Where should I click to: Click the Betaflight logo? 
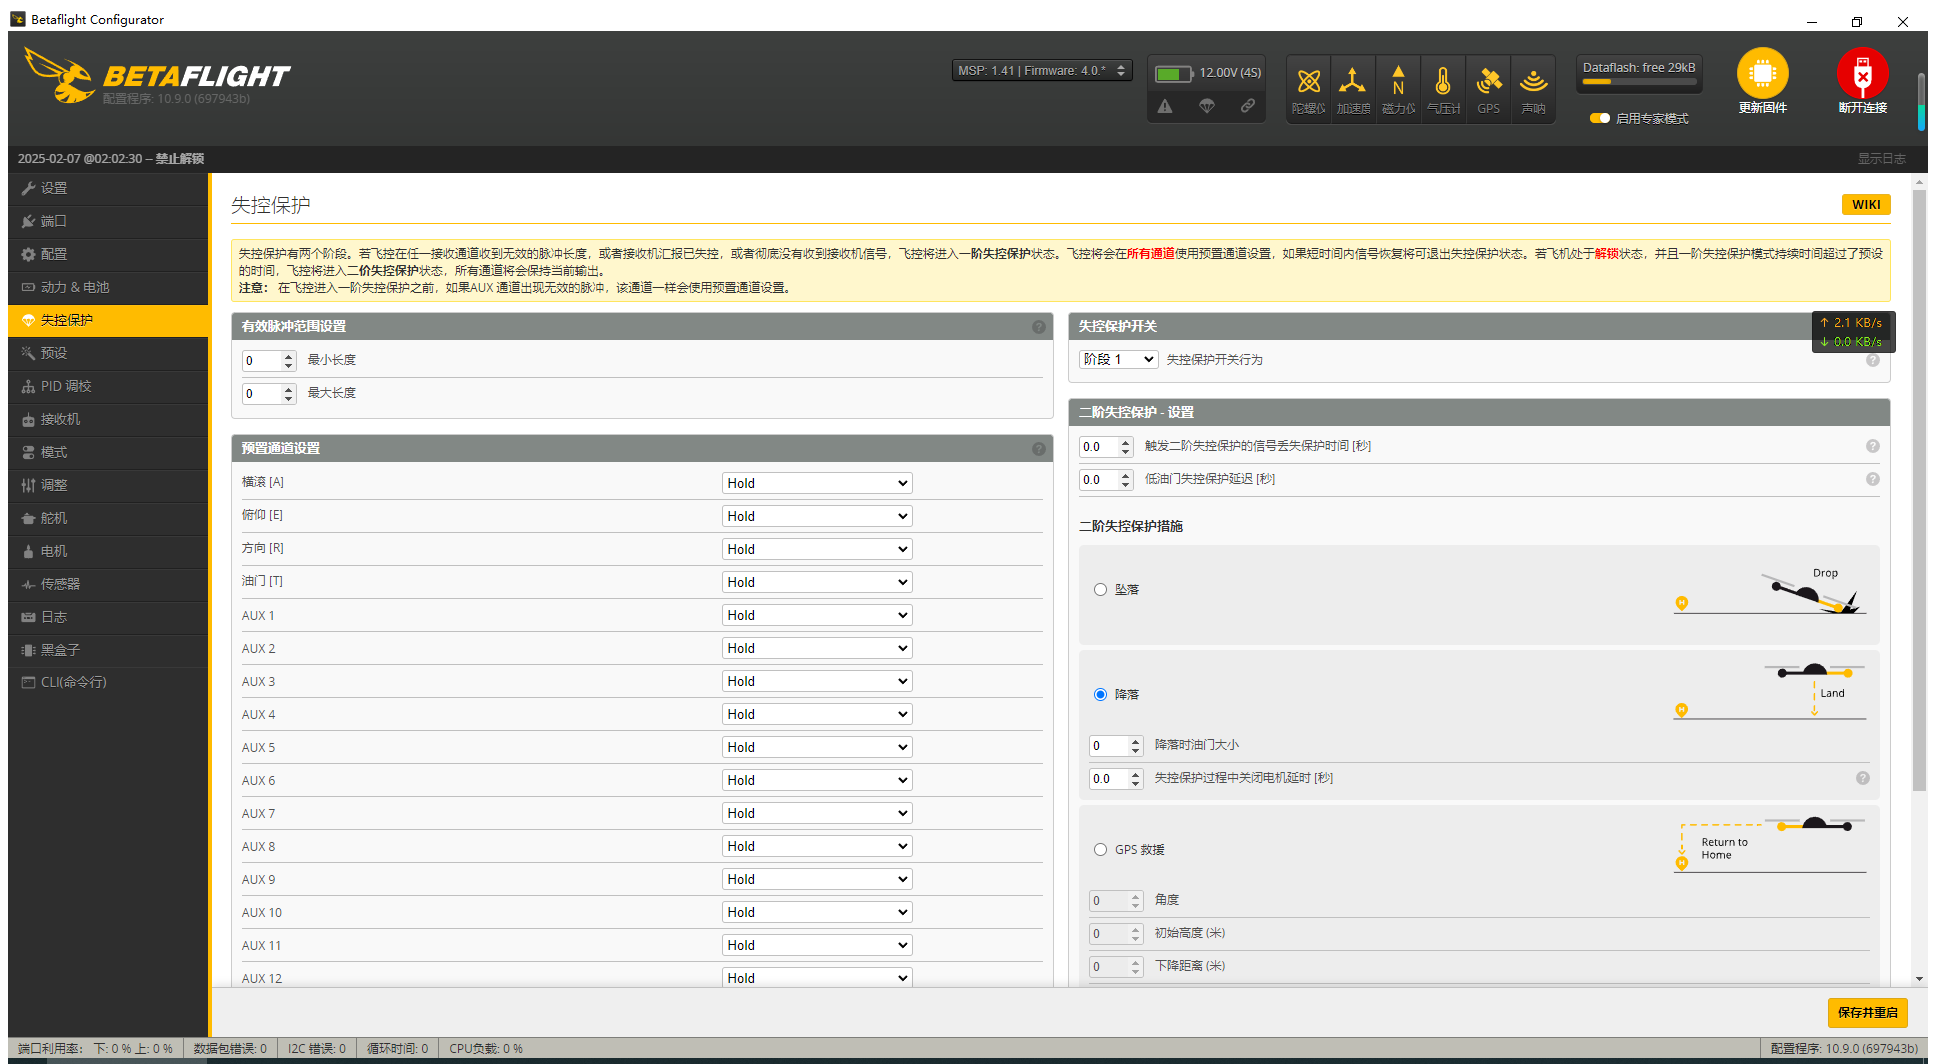click(x=157, y=76)
